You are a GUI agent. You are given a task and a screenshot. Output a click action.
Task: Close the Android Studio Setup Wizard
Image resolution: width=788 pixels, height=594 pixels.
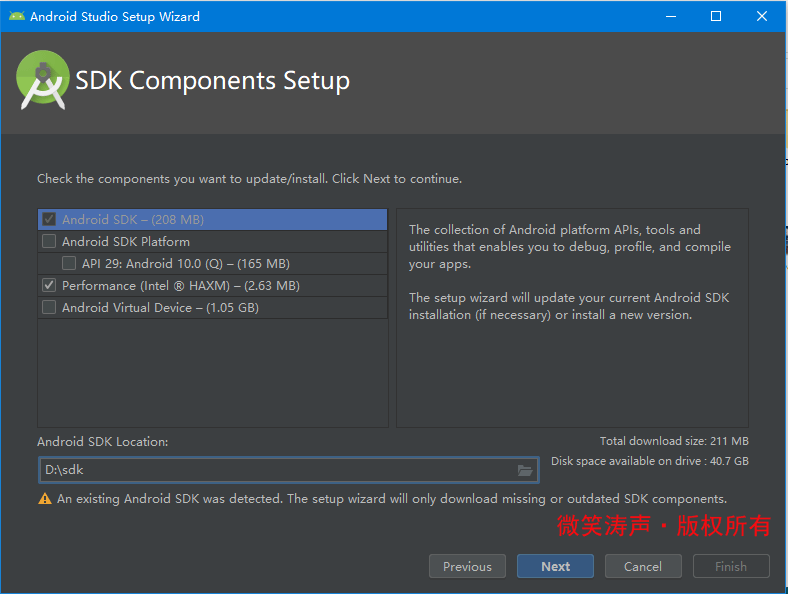coord(762,16)
